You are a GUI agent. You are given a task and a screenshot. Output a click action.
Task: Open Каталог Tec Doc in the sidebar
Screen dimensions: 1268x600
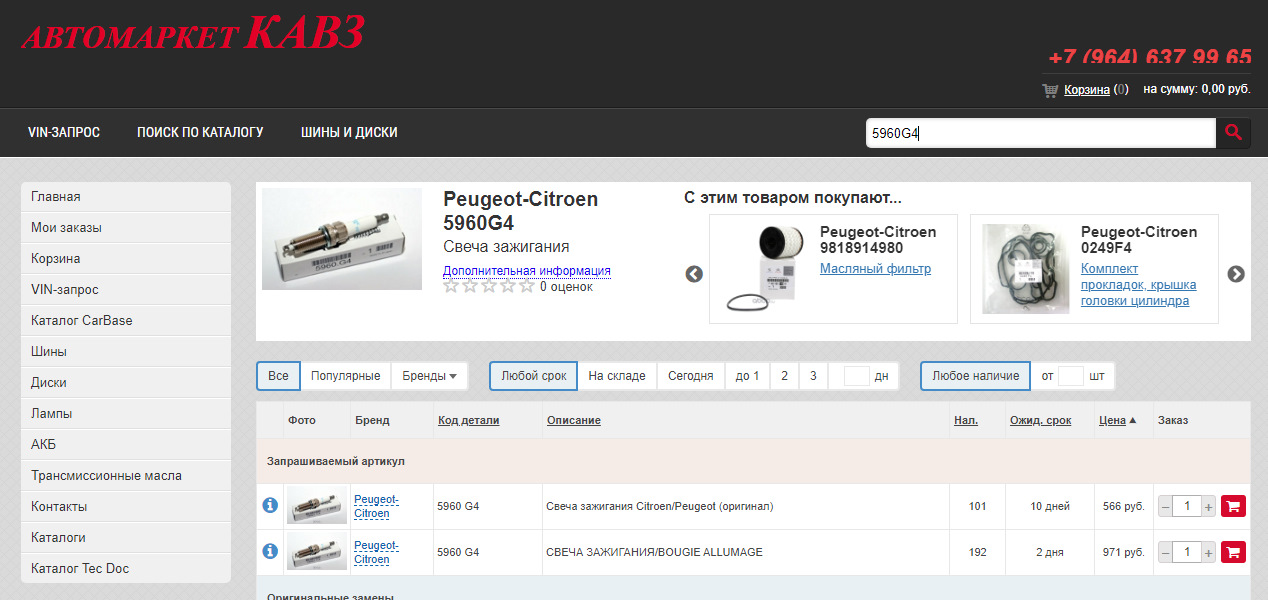(126, 569)
